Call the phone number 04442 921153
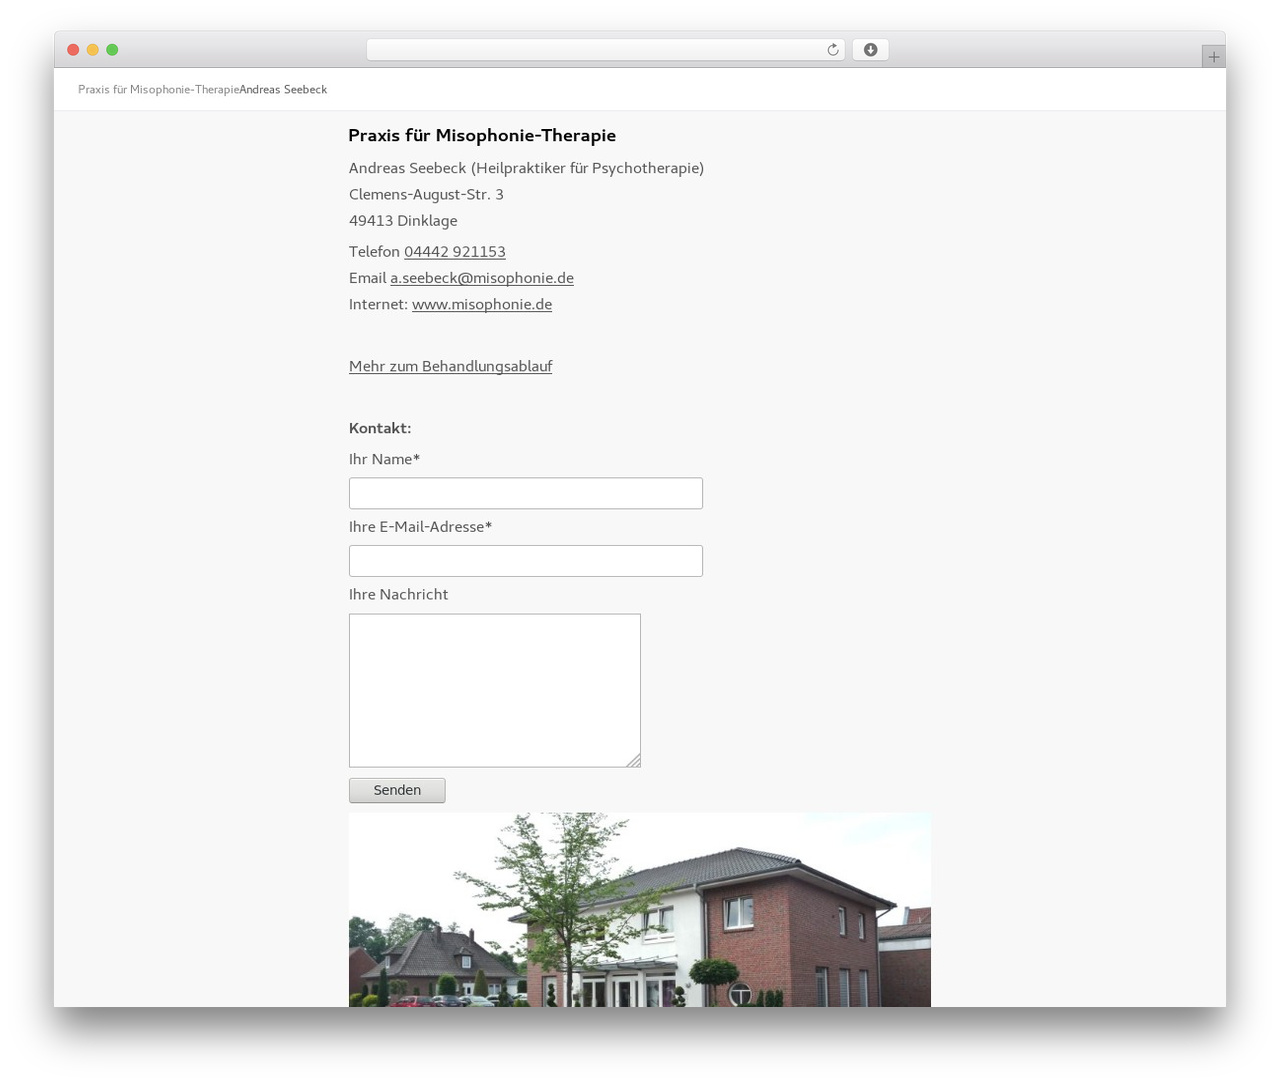 tap(455, 252)
